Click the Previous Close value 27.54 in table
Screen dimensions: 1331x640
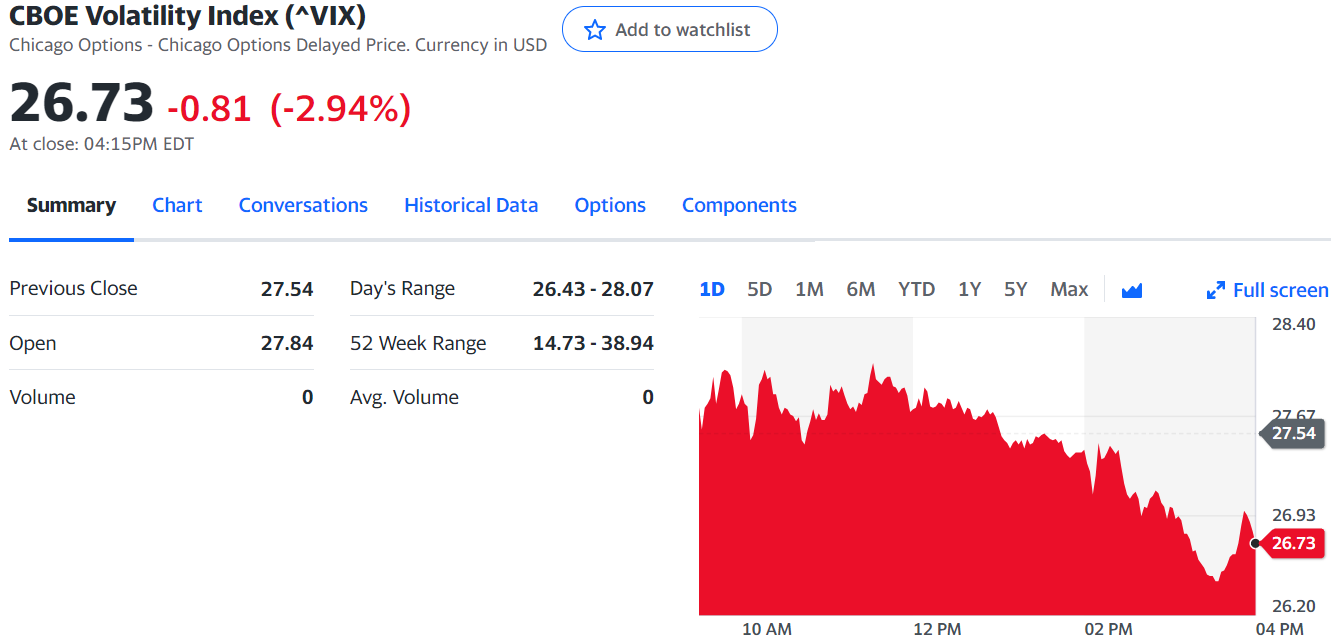point(287,289)
